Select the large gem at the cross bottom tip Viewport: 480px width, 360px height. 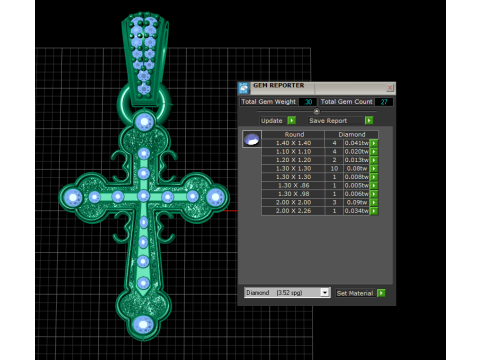point(143,324)
